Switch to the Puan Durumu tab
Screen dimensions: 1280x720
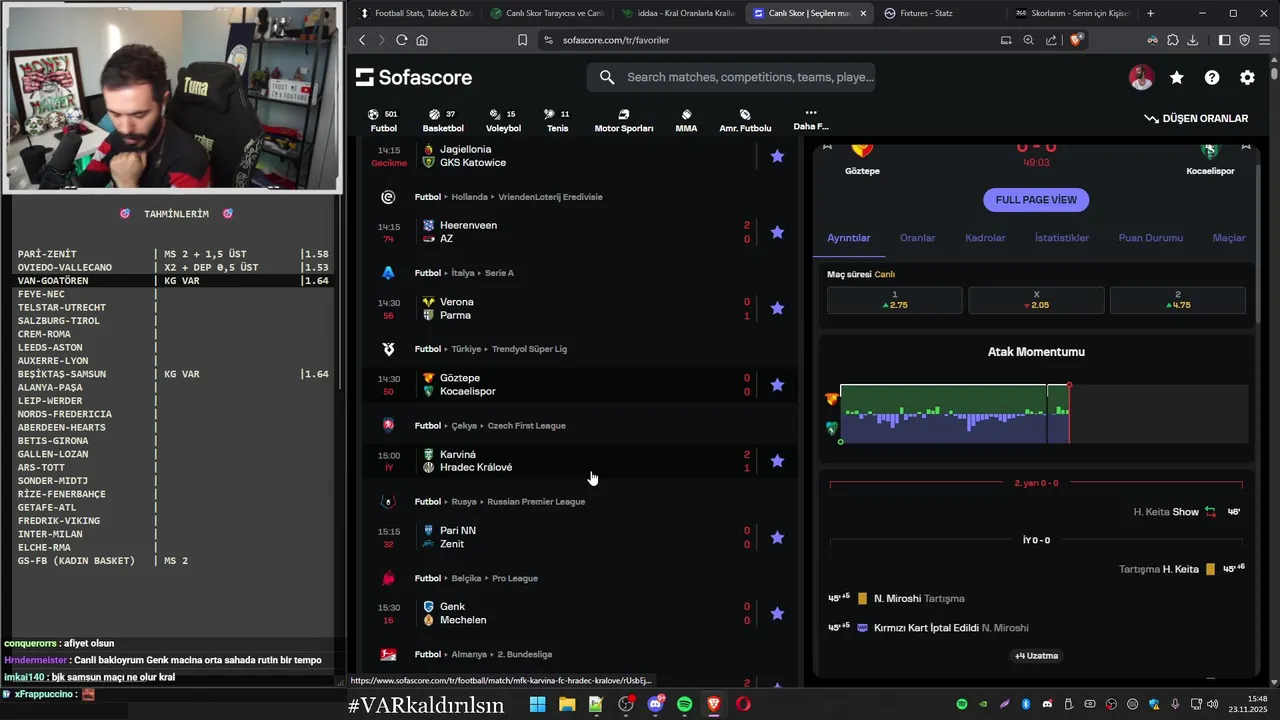coord(1150,238)
